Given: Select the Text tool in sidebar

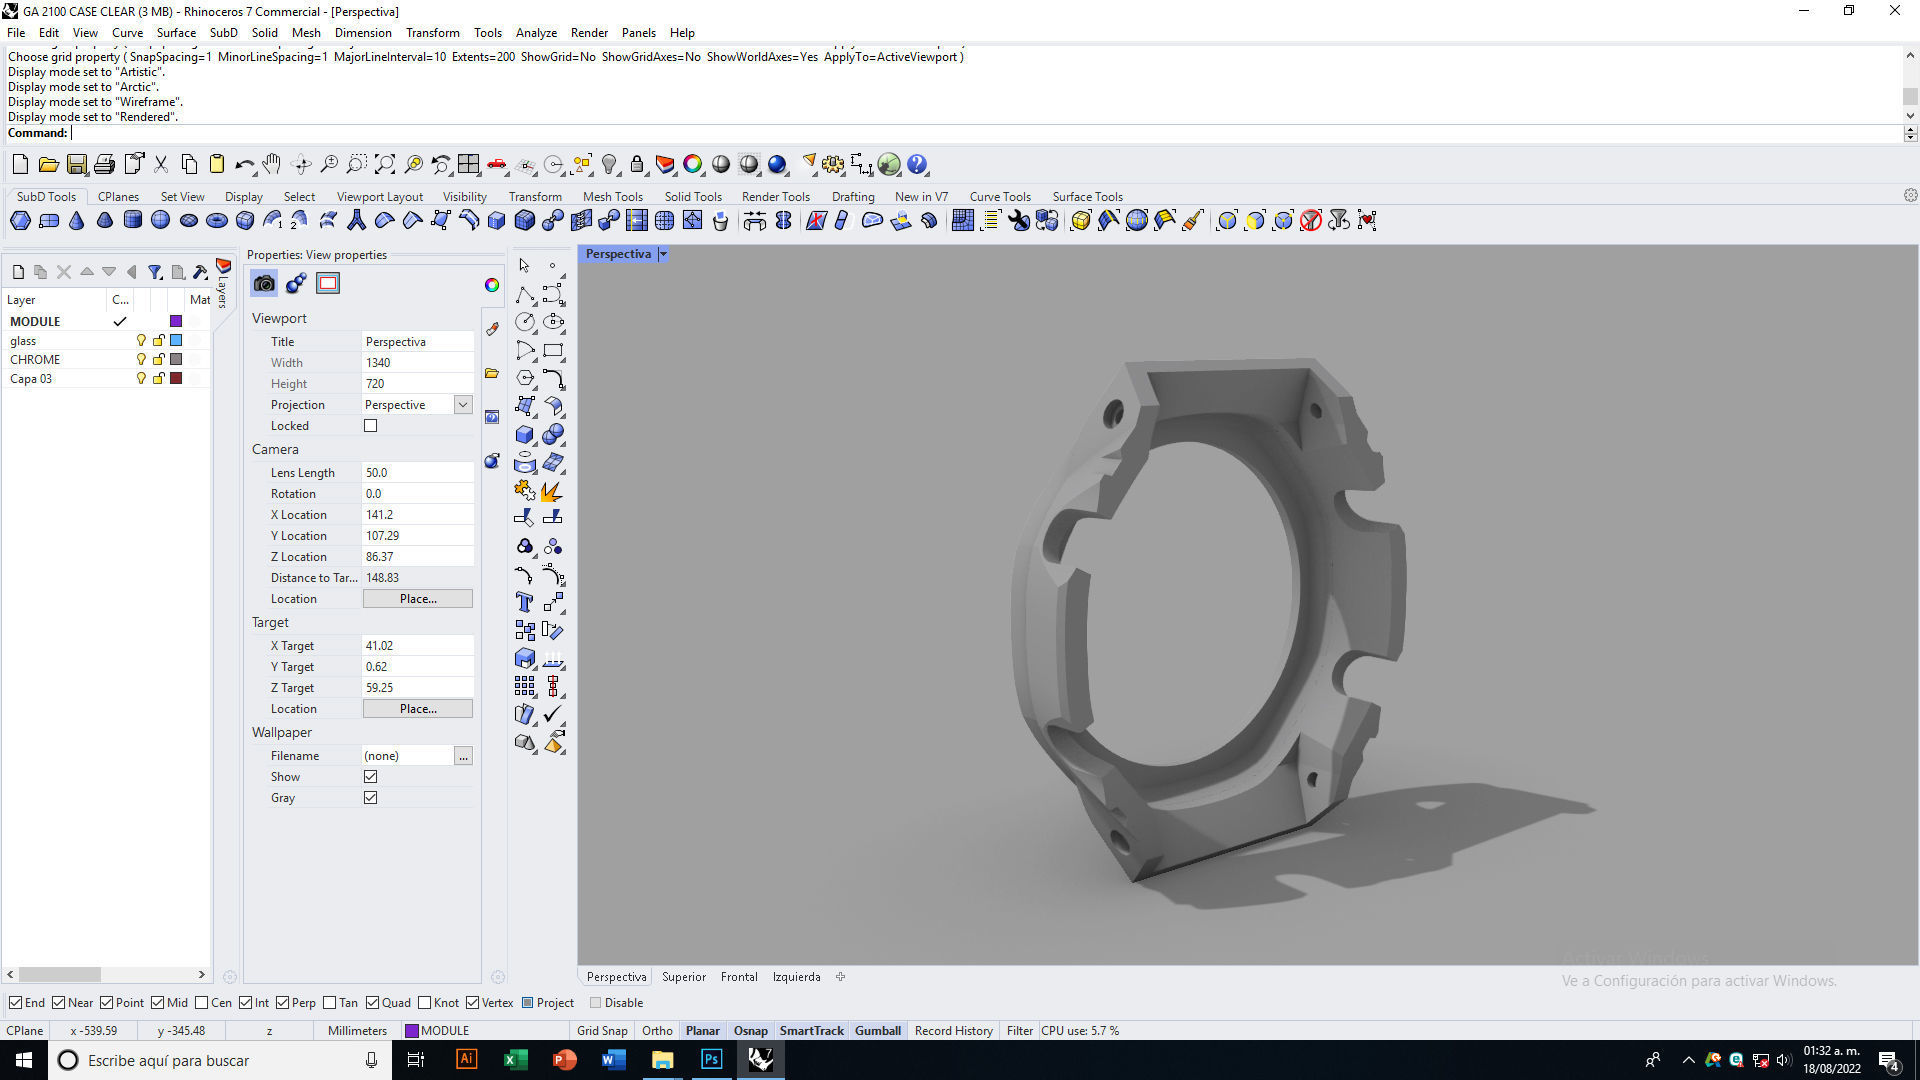Looking at the screenshot, I should pyautogui.click(x=524, y=602).
